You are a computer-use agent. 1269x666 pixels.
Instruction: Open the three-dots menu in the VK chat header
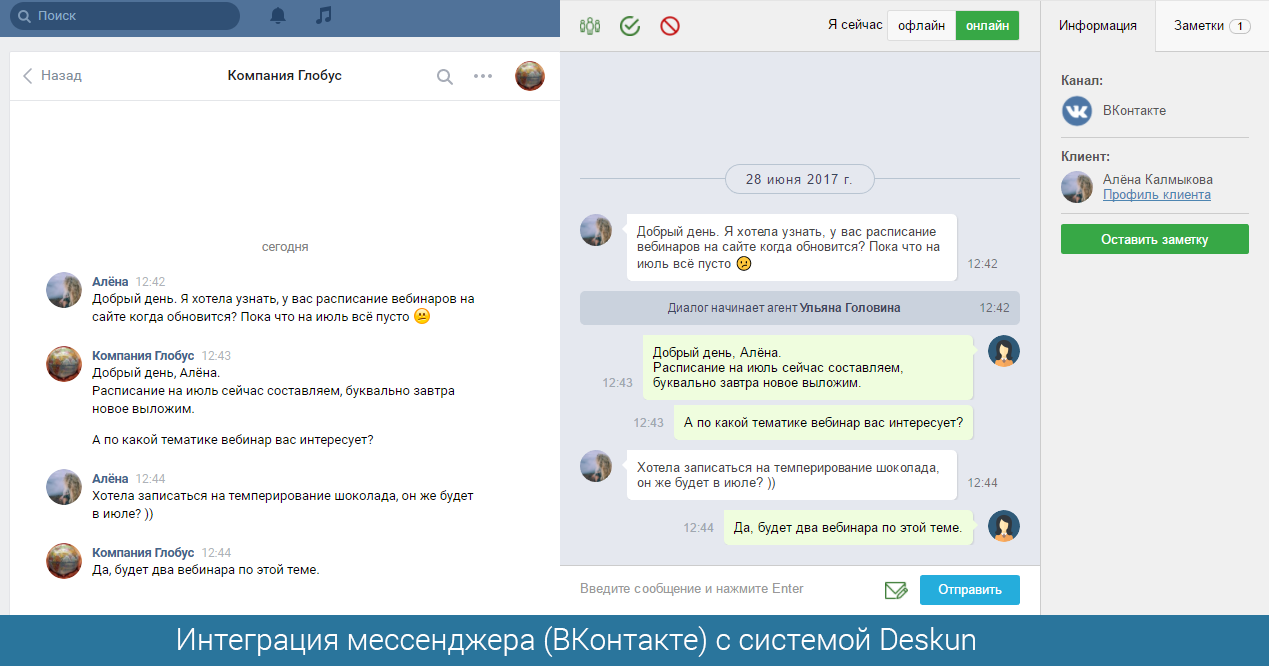[x=483, y=76]
